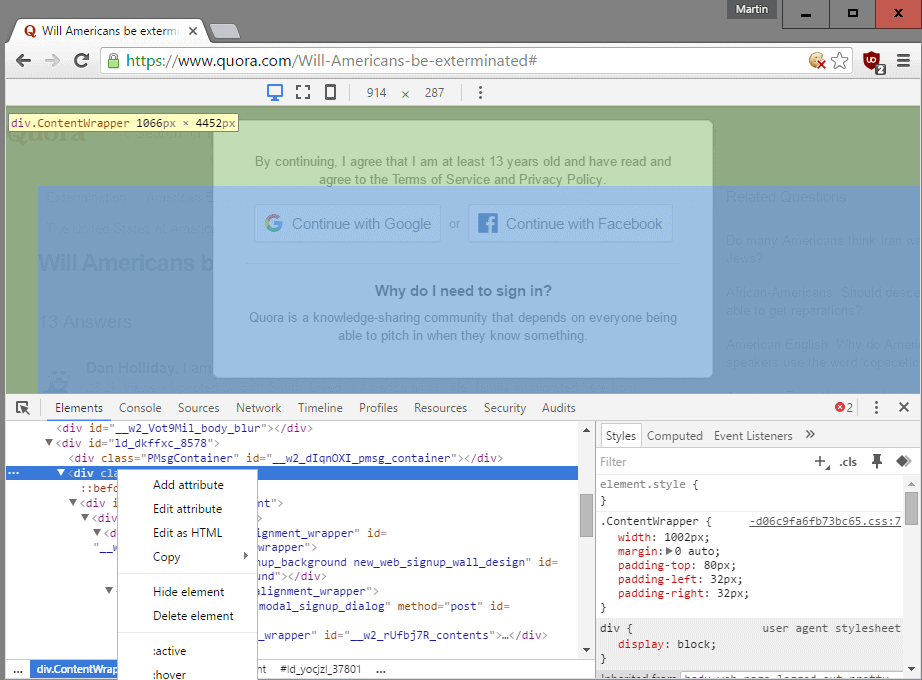Screen dimensions: 922x680
Task: Click Continue with Google
Action: pos(347,223)
